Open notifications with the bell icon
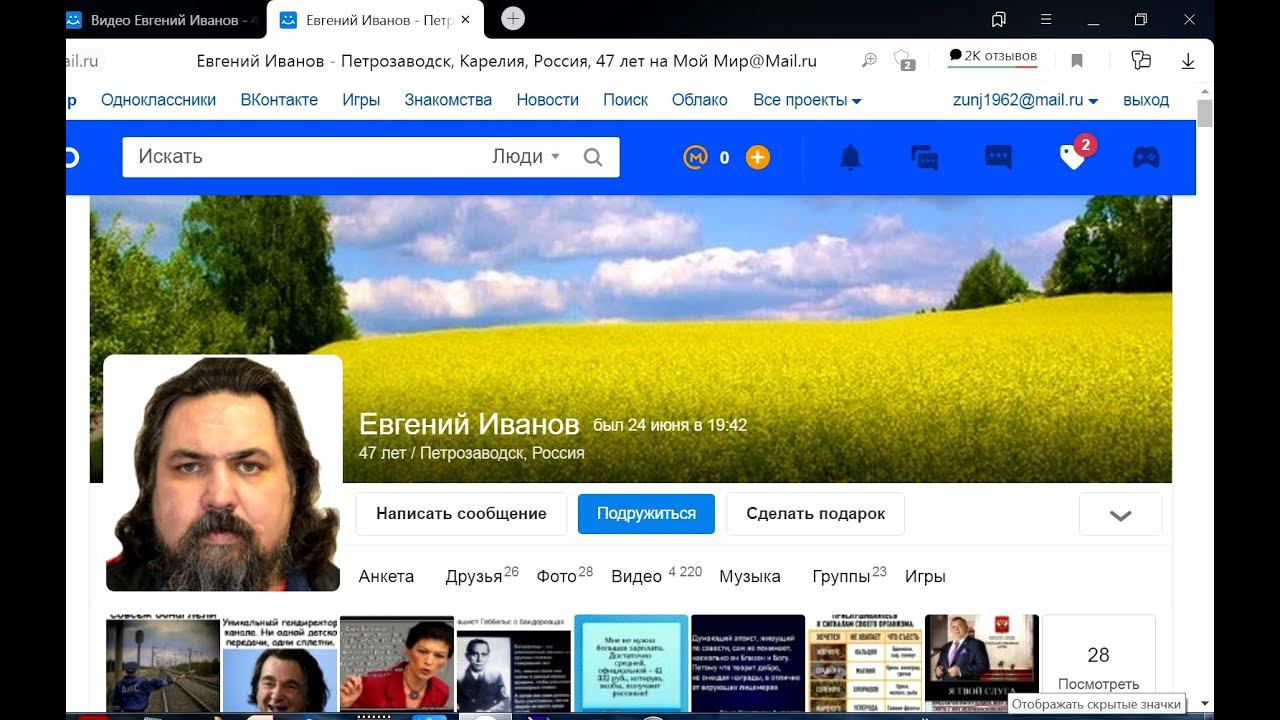This screenshot has height=720, width=1280. click(x=850, y=157)
